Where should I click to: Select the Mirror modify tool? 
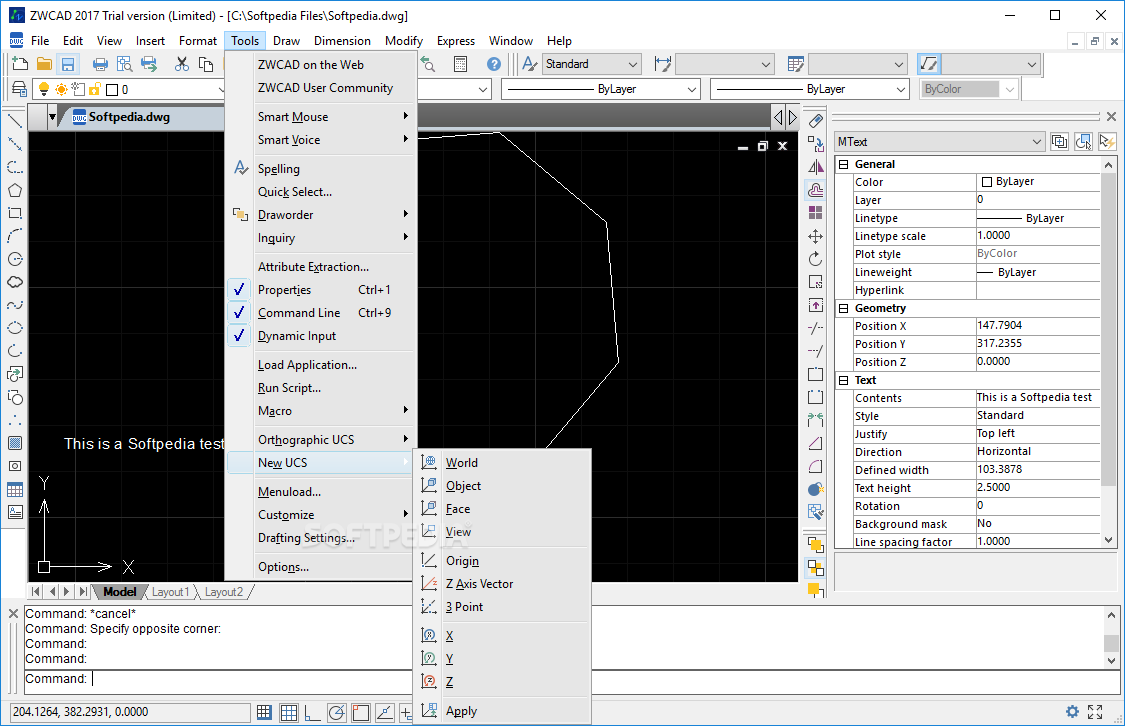pos(816,166)
